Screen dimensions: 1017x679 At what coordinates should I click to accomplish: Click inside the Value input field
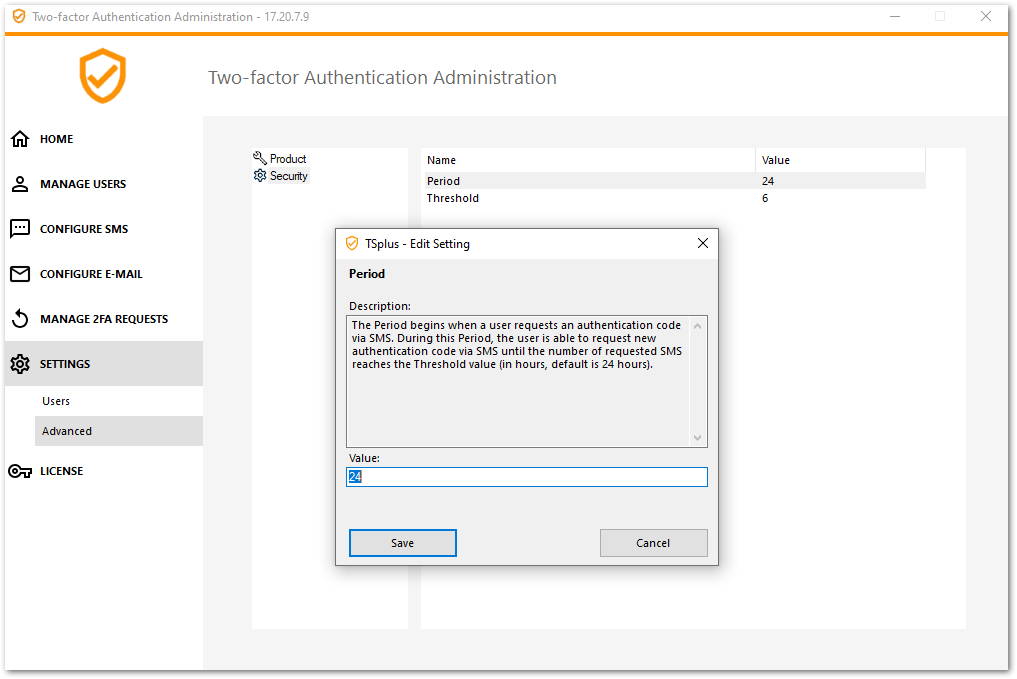[x=527, y=477]
